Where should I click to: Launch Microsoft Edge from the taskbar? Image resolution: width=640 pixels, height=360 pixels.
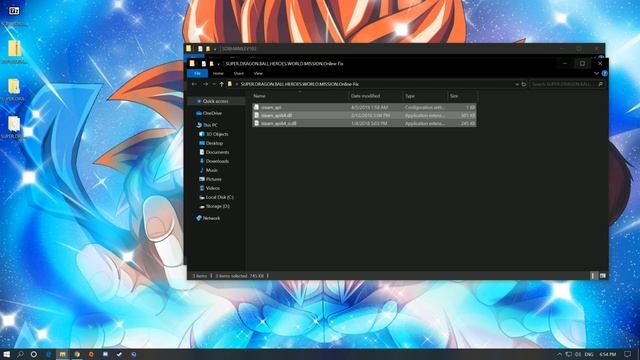point(49,354)
